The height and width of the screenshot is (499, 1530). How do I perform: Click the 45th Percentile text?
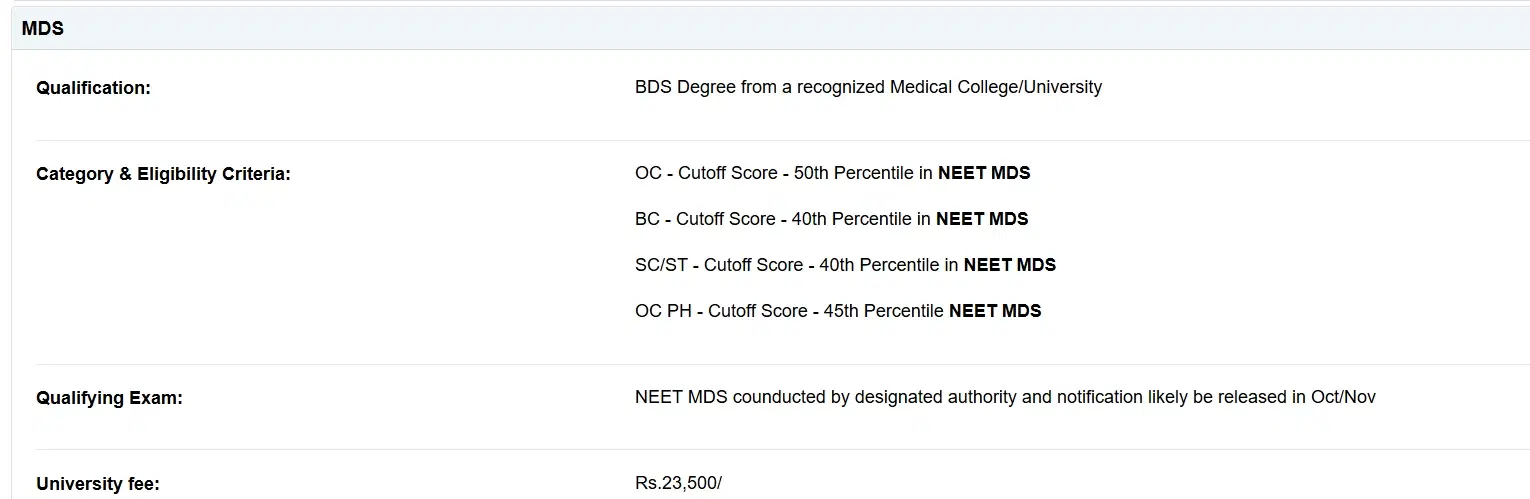pyautogui.click(x=883, y=311)
